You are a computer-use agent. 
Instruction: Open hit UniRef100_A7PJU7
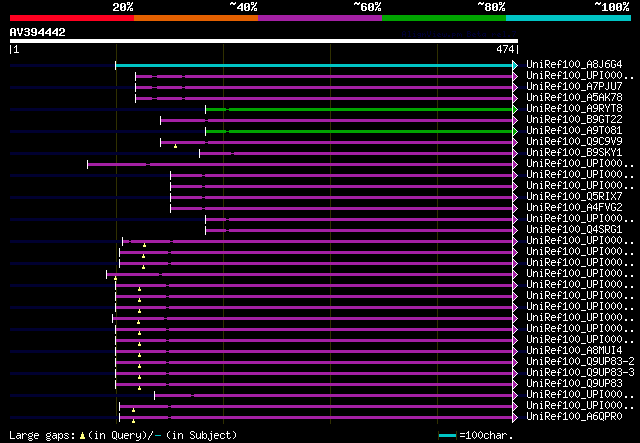tap(574, 87)
